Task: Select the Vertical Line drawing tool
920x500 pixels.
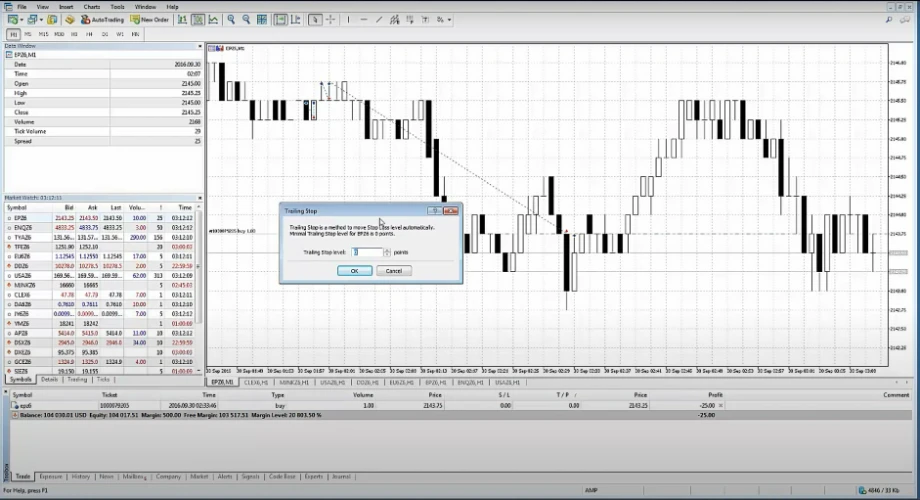Action: tap(348, 19)
